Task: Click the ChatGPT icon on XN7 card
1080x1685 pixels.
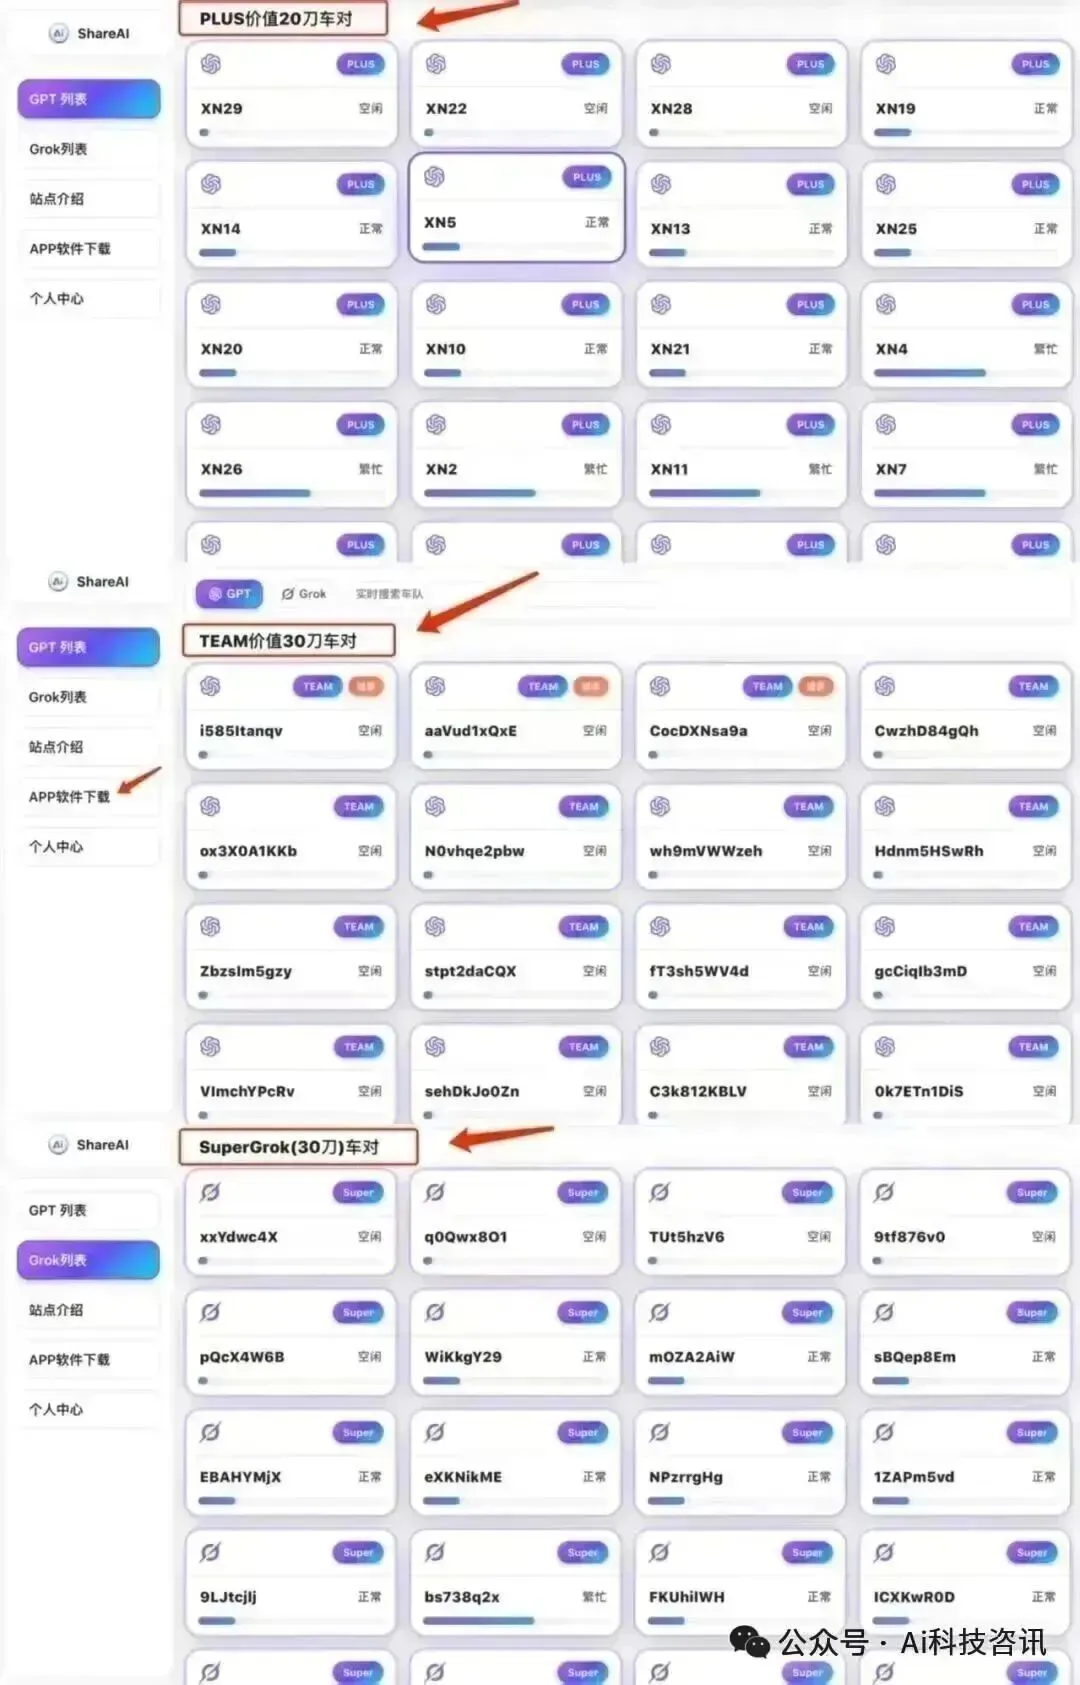Action: pos(886,425)
